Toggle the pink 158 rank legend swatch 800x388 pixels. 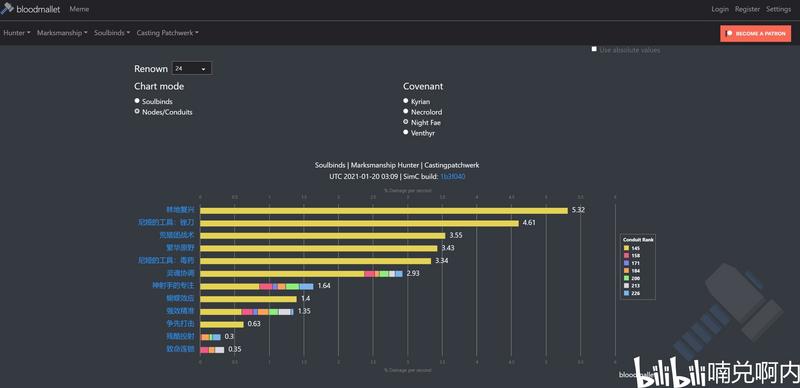click(627, 255)
